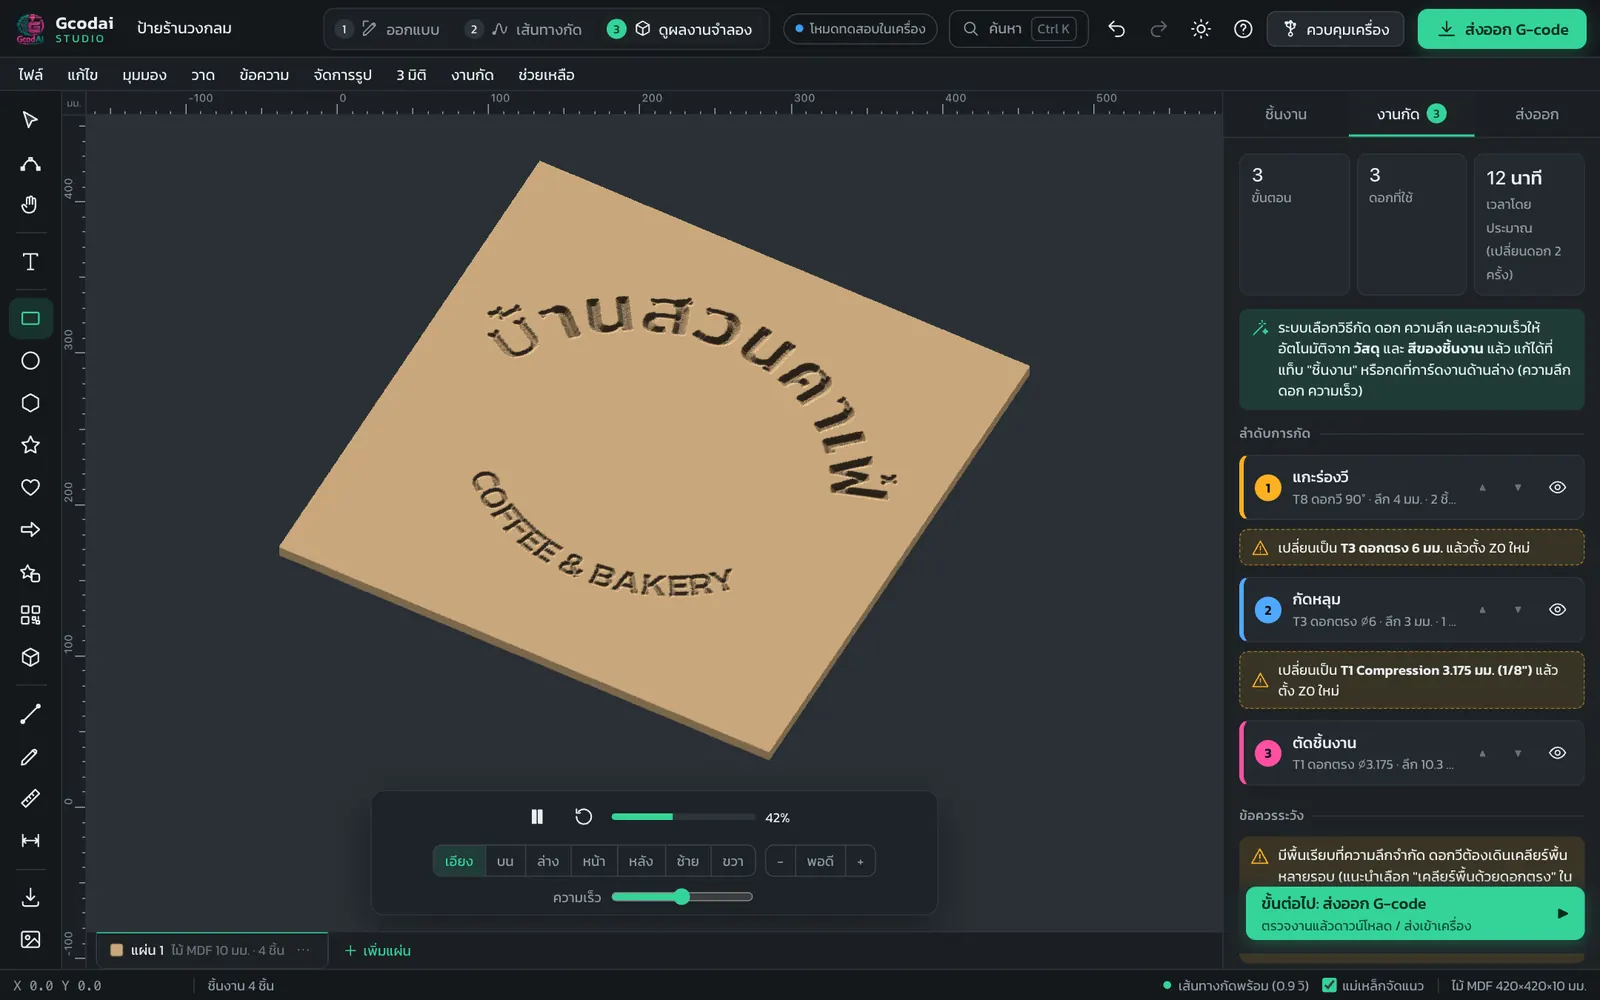Adjust the ความเร็ว speed slider
This screenshot has height=1000, width=1600.
[682, 897]
